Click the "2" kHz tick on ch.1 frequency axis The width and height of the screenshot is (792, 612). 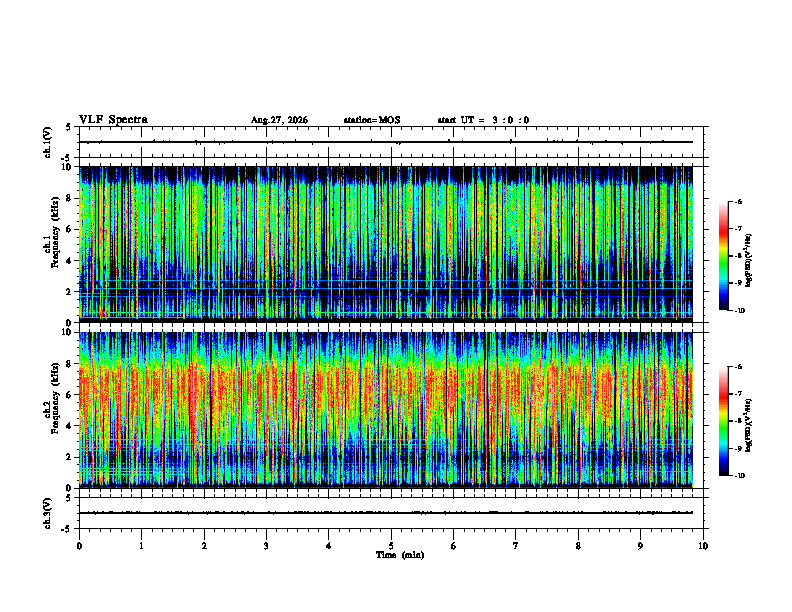[x=67, y=291]
